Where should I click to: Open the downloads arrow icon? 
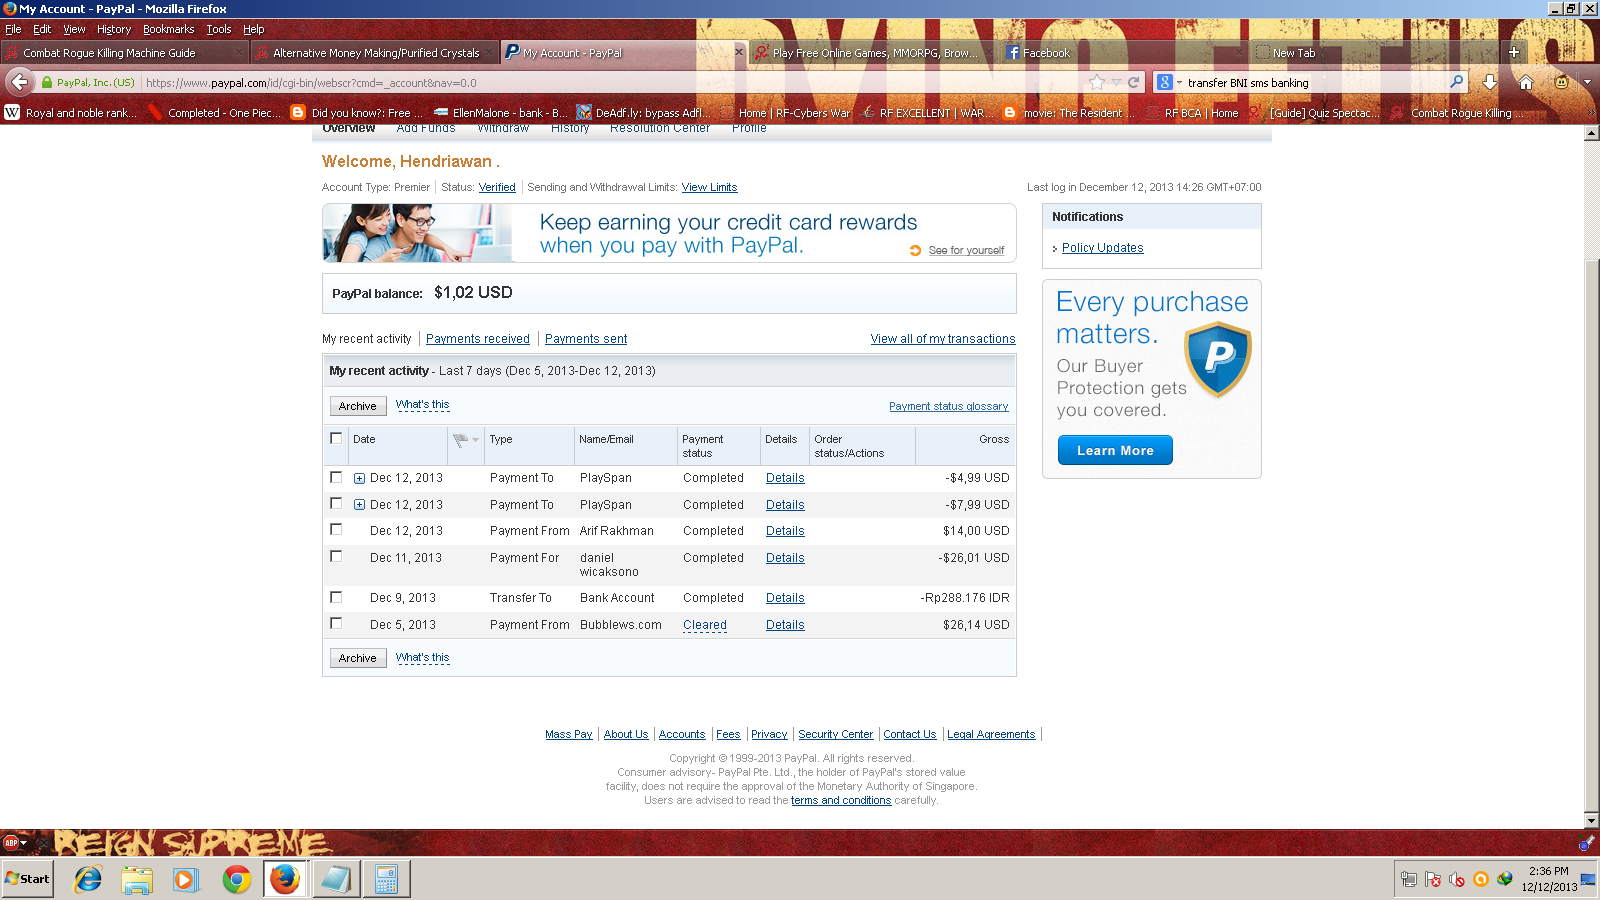pyautogui.click(x=1490, y=82)
